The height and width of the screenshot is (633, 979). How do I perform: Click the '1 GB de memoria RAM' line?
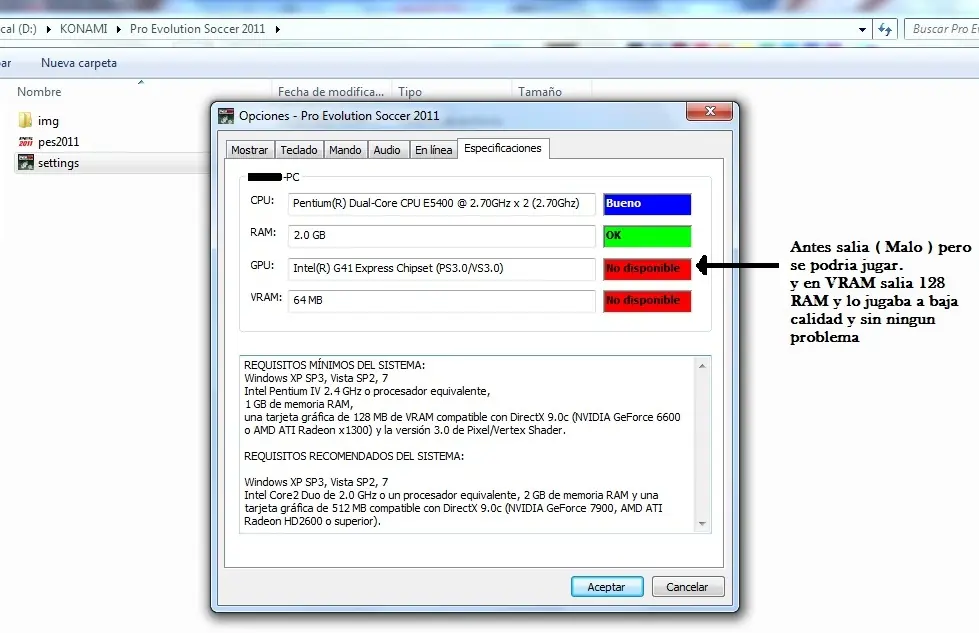(298, 404)
